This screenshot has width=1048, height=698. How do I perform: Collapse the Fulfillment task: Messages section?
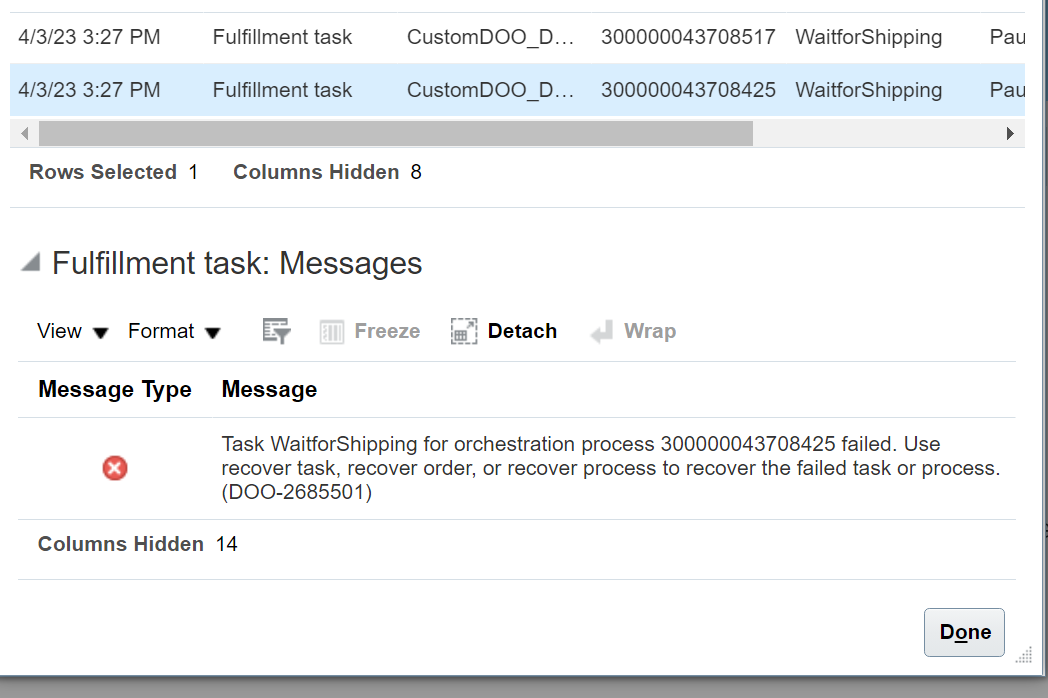click(31, 262)
